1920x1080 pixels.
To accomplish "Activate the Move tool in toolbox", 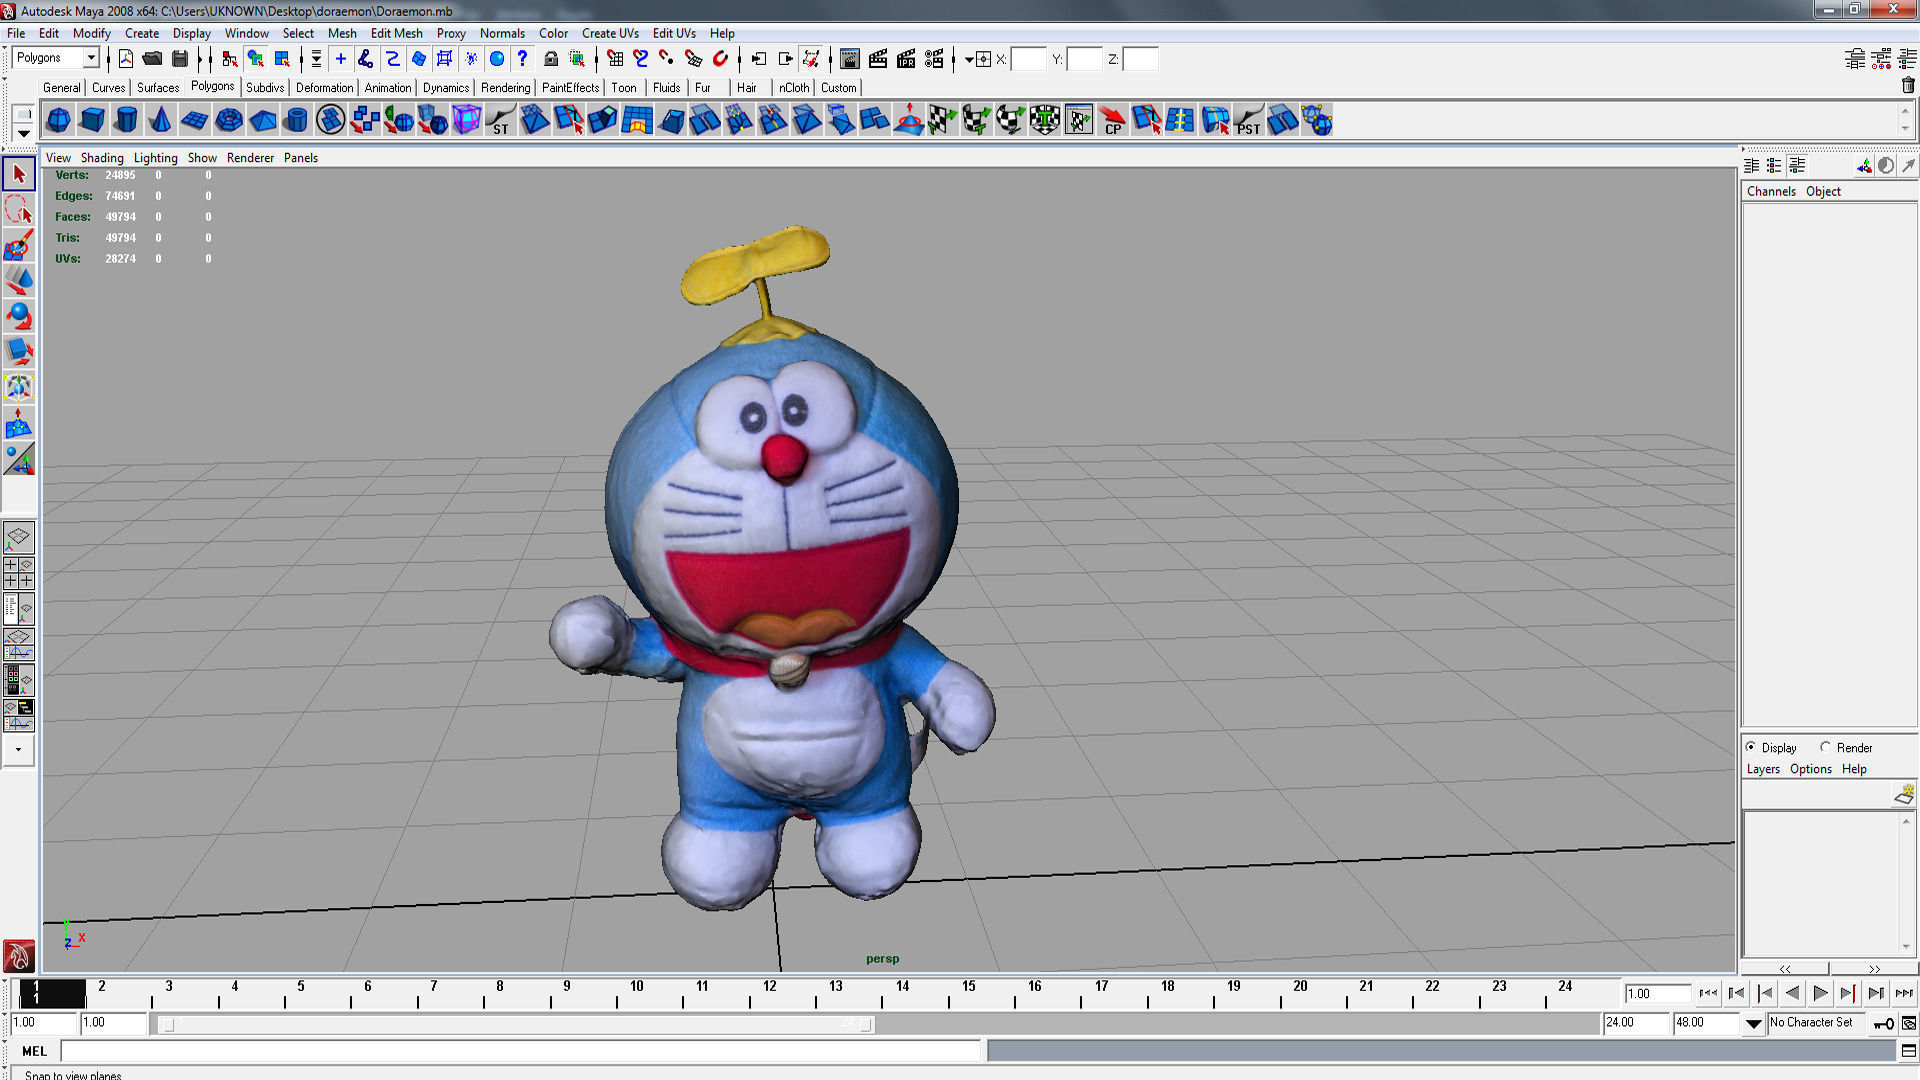I will (x=19, y=281).
